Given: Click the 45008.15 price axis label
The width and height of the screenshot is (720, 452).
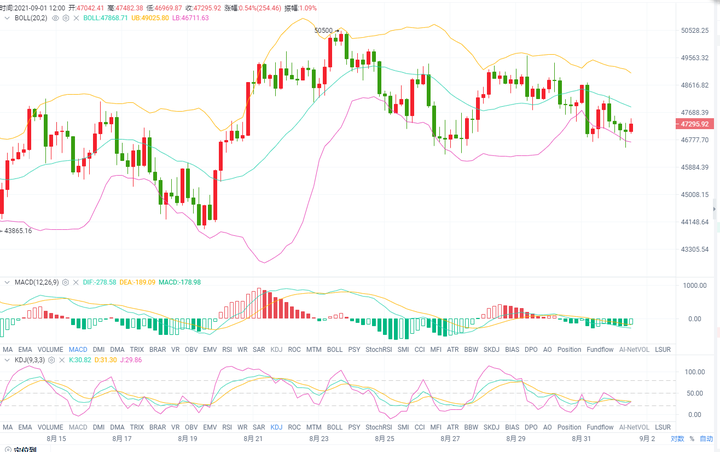Looking at the screenshot, I should pos(695,195).
